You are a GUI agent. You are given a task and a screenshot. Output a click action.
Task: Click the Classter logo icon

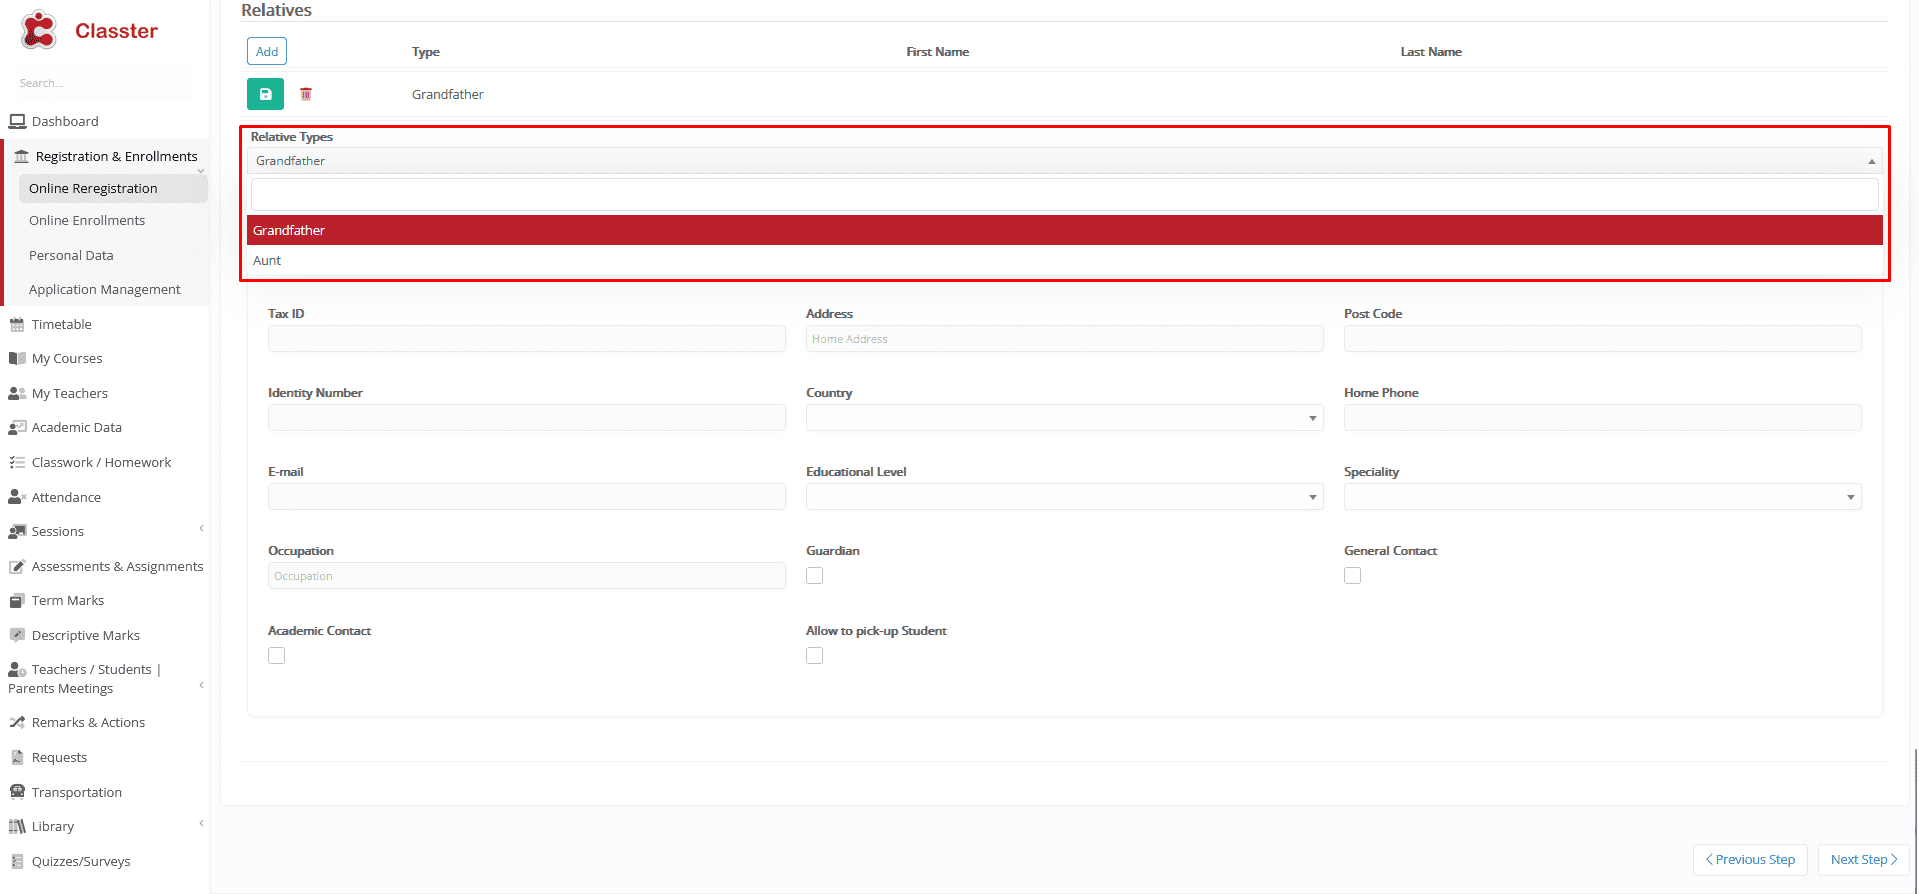pyautogui.click(x=39, y=30)
